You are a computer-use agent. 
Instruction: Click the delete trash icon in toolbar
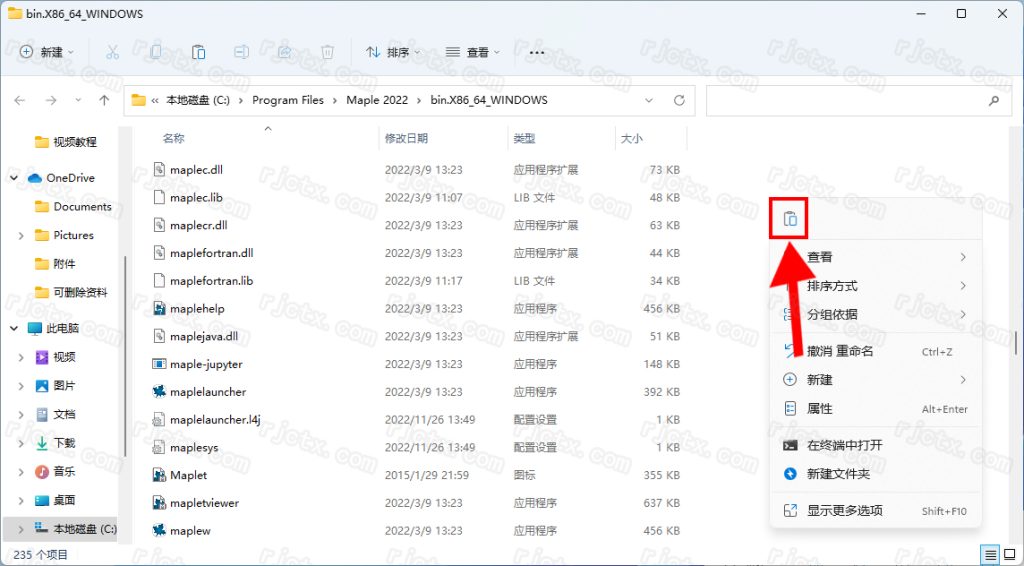point(327,52)
